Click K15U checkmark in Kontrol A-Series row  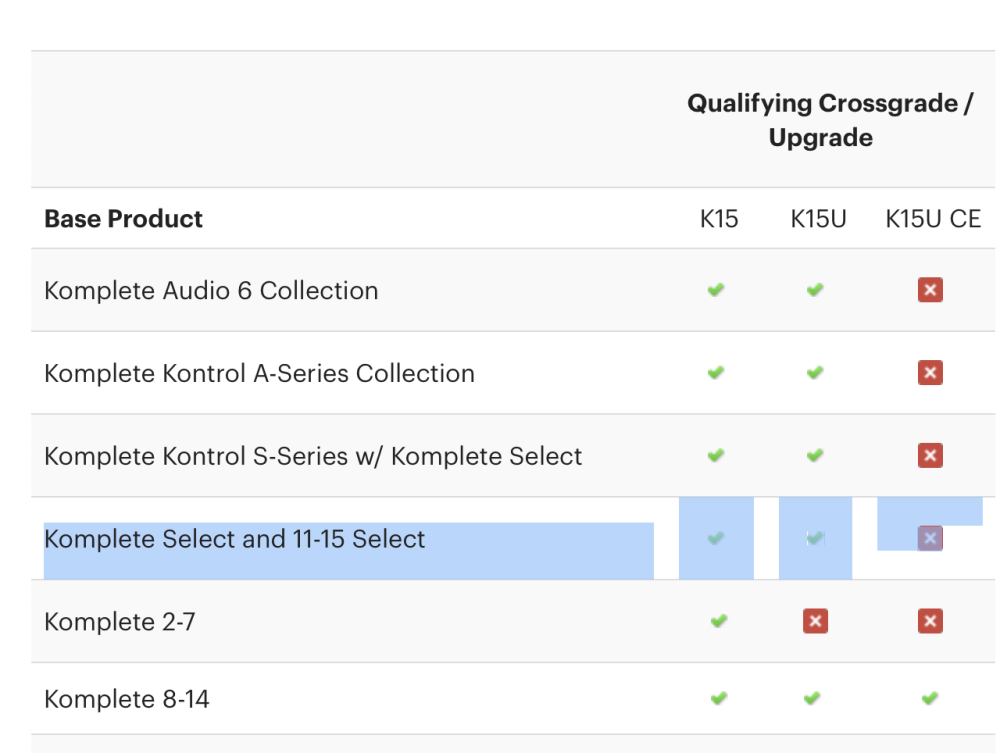815,373
